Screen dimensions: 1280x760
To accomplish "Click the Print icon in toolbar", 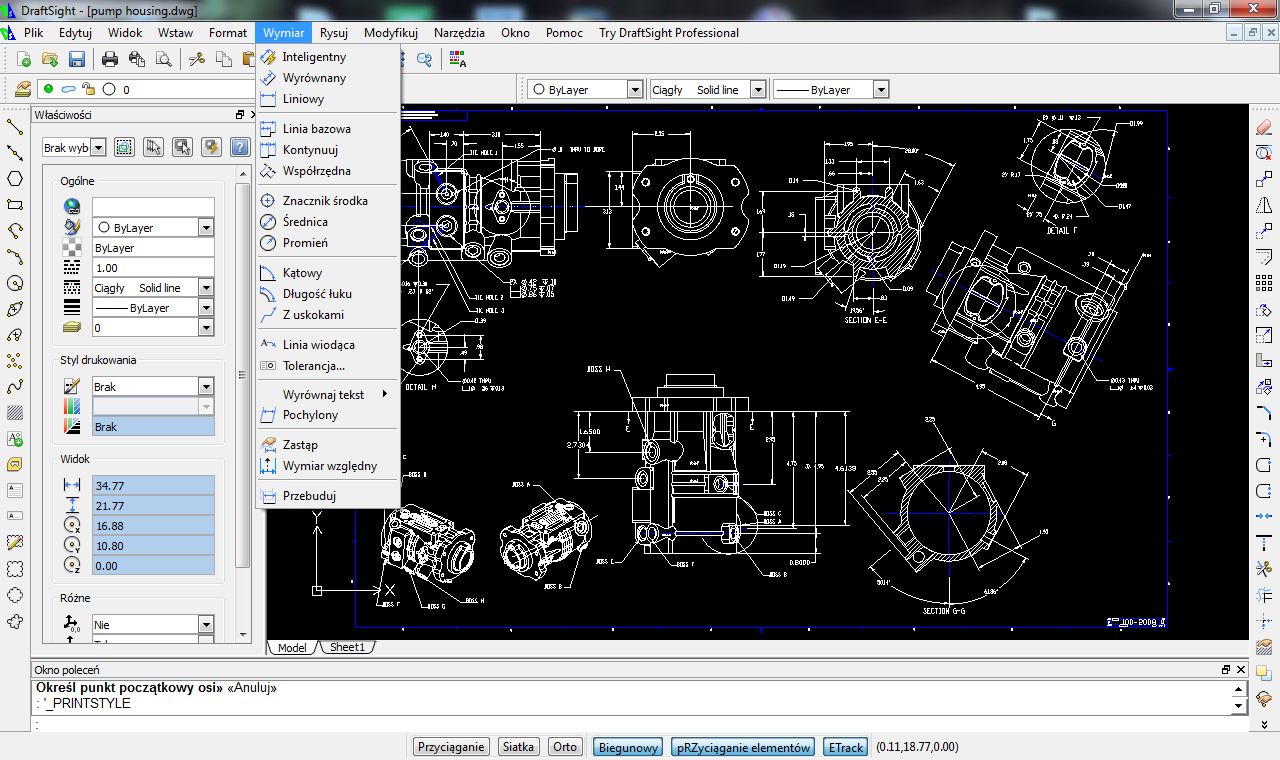I will click(x=110, y=59).
